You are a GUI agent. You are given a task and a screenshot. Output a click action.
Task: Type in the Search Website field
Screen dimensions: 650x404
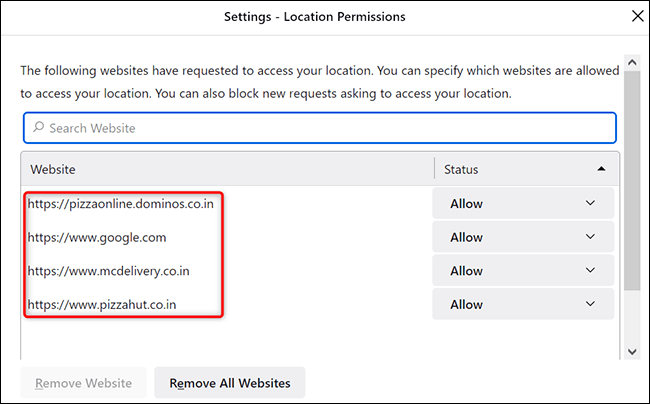[320, 128]
